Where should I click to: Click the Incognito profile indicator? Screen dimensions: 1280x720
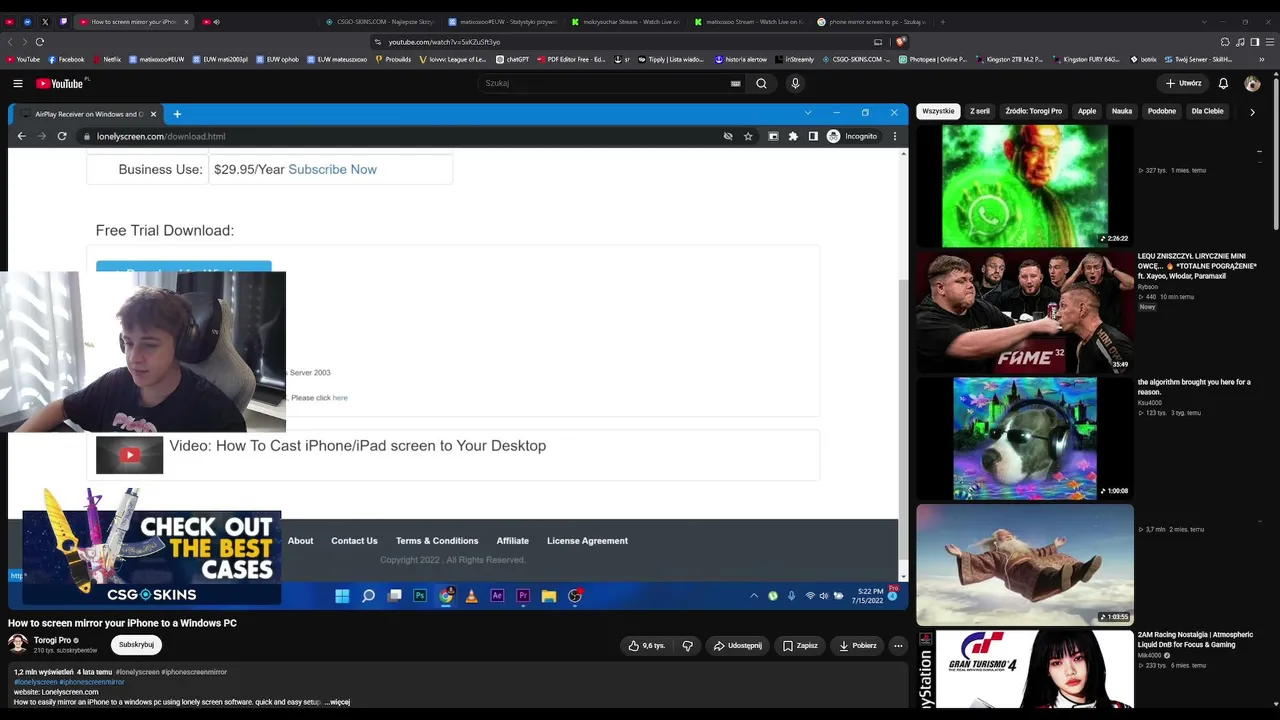point(852,136)
